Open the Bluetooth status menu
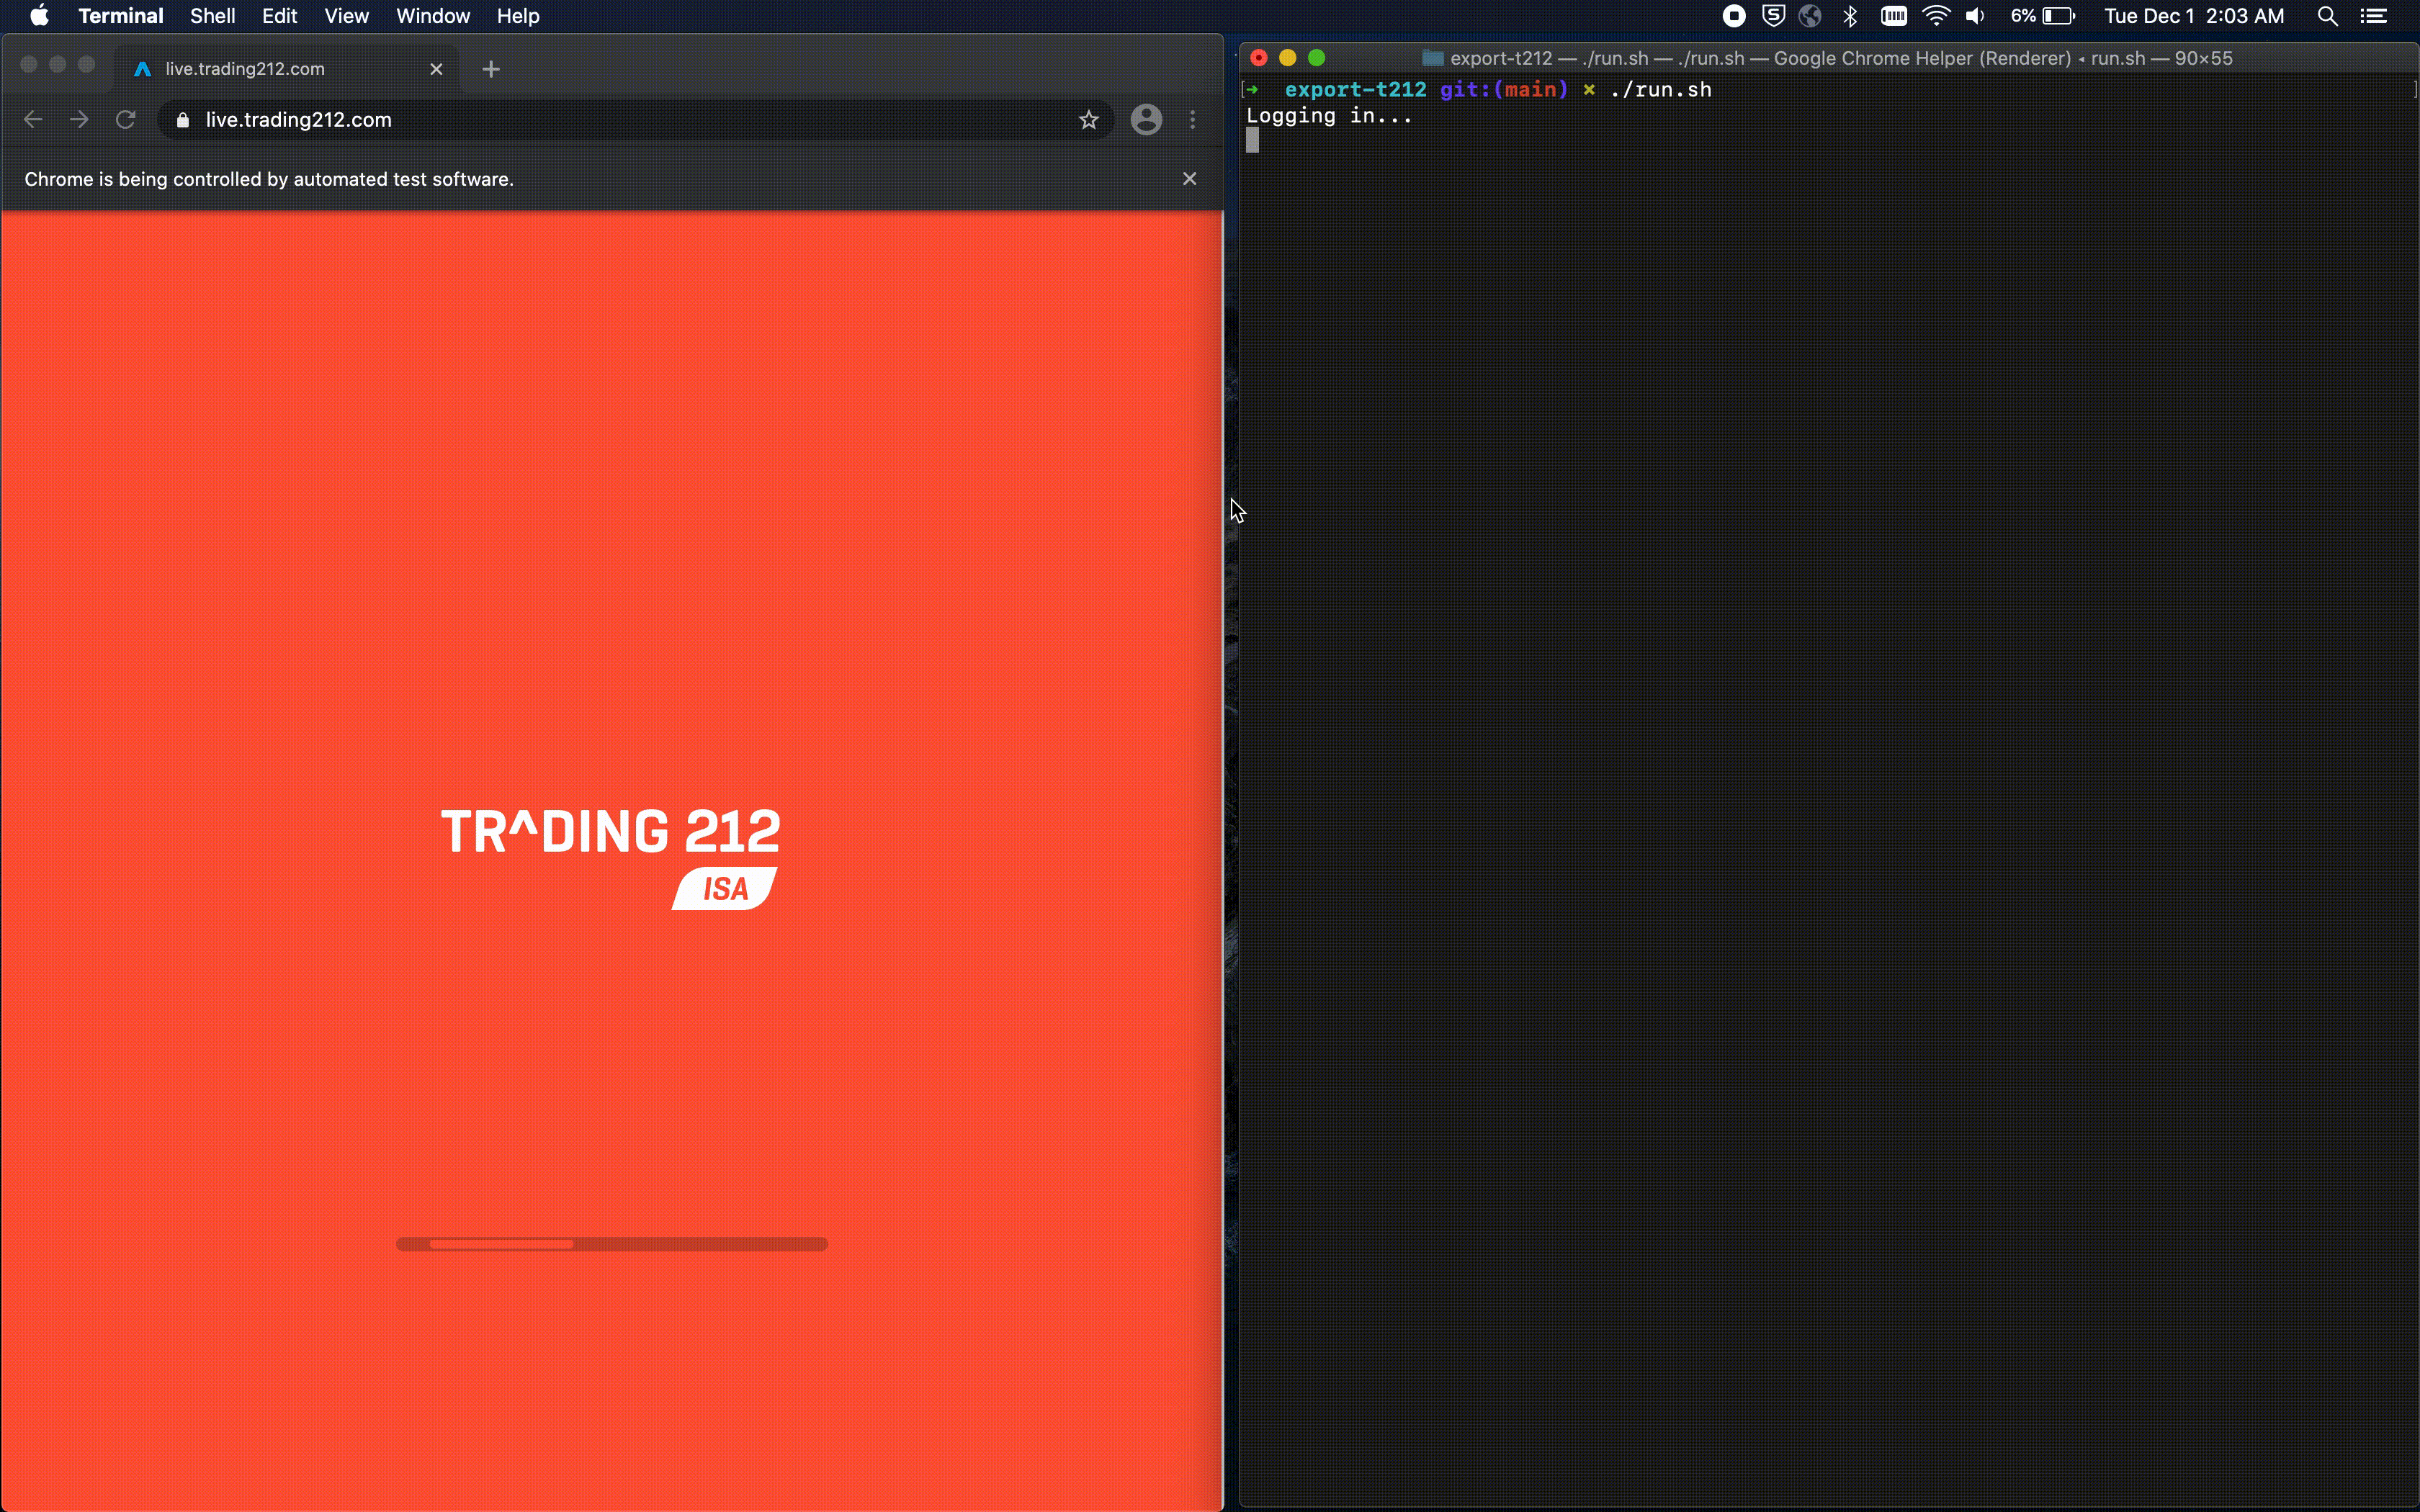 (1851, 15)
